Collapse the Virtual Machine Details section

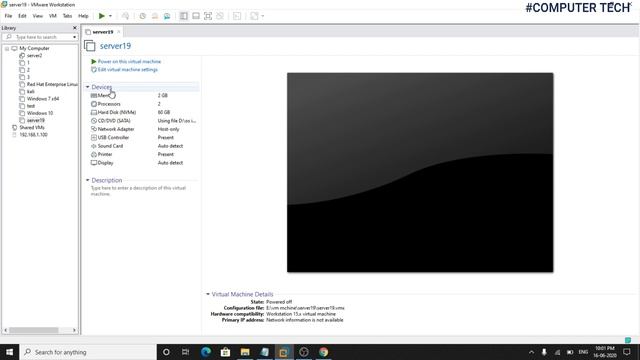tap(208, 294)
